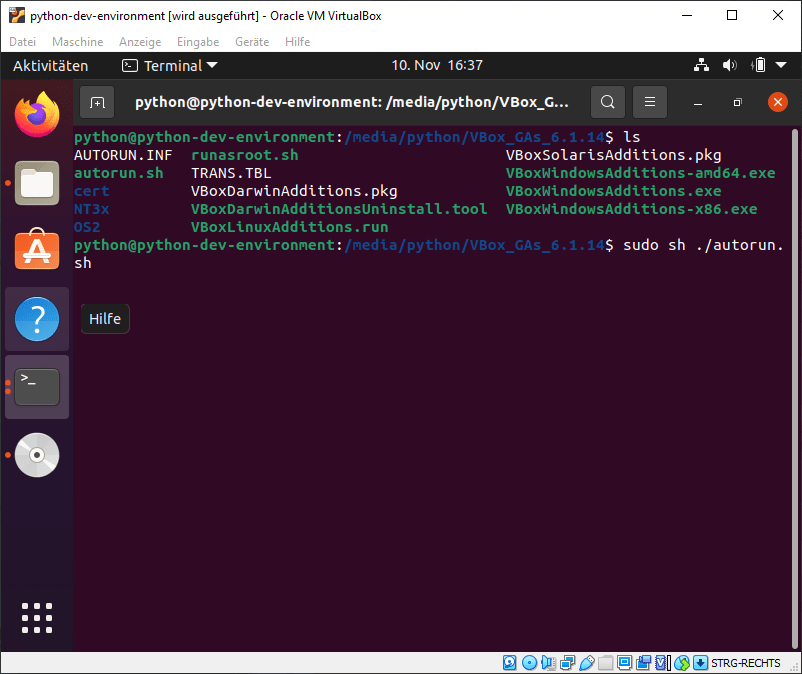Open a new terminal tab with the plus icon
The height and width of the screenshot is (674, 802).
97,102
